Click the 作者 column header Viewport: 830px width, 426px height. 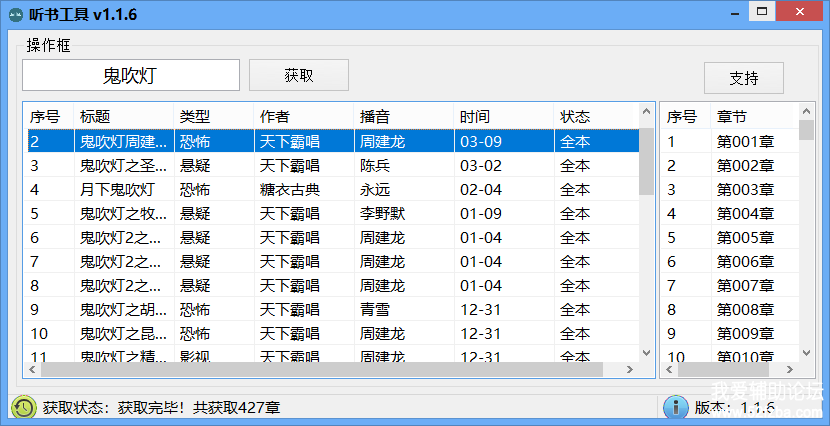(x=303, y=116)
